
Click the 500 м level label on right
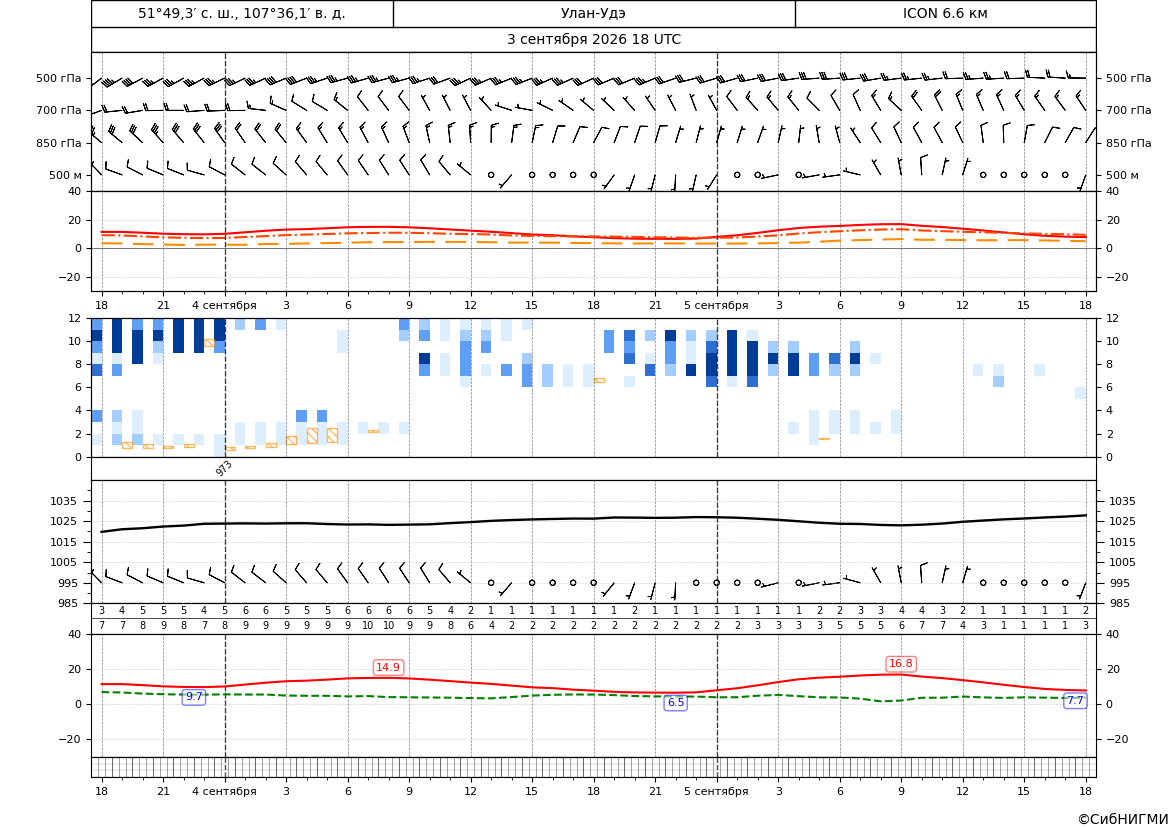[x=1122, y=175]
